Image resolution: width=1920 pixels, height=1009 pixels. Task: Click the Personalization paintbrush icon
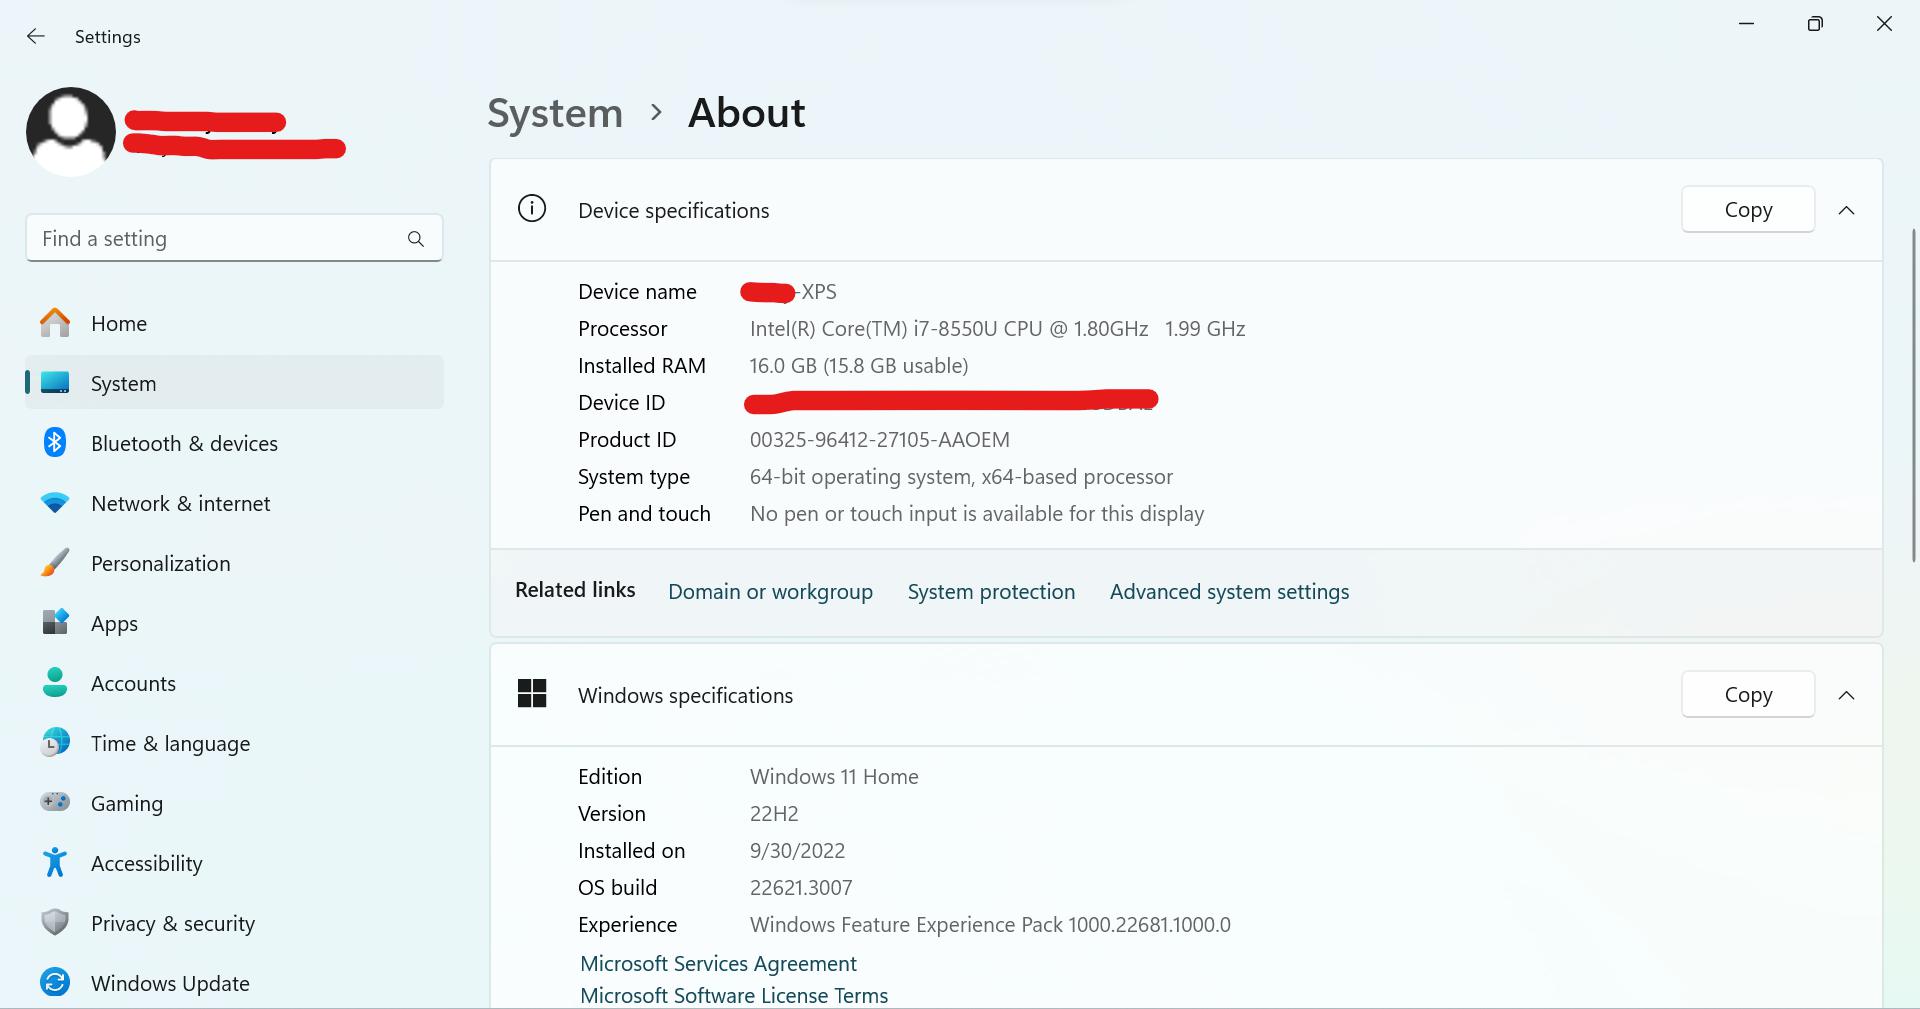click(x=55, y=563)
